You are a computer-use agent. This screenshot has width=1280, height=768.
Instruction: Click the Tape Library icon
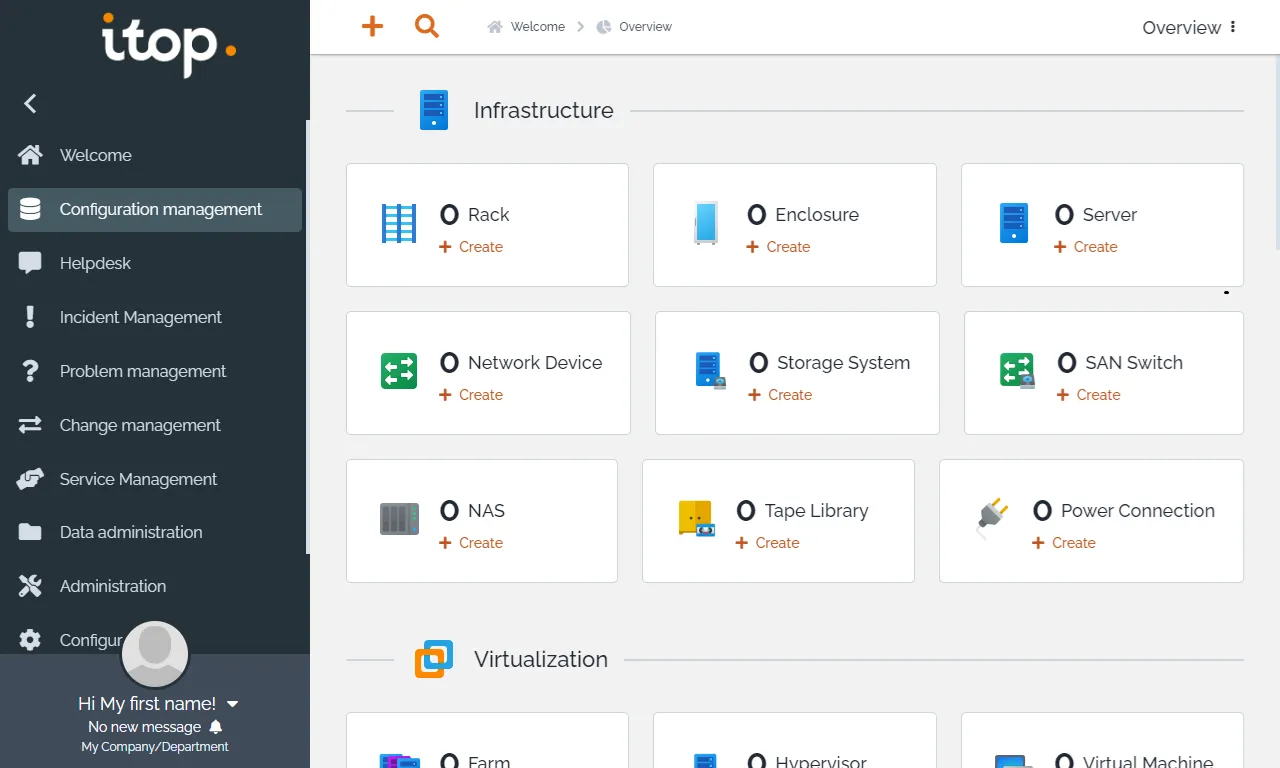coord(696,519)
